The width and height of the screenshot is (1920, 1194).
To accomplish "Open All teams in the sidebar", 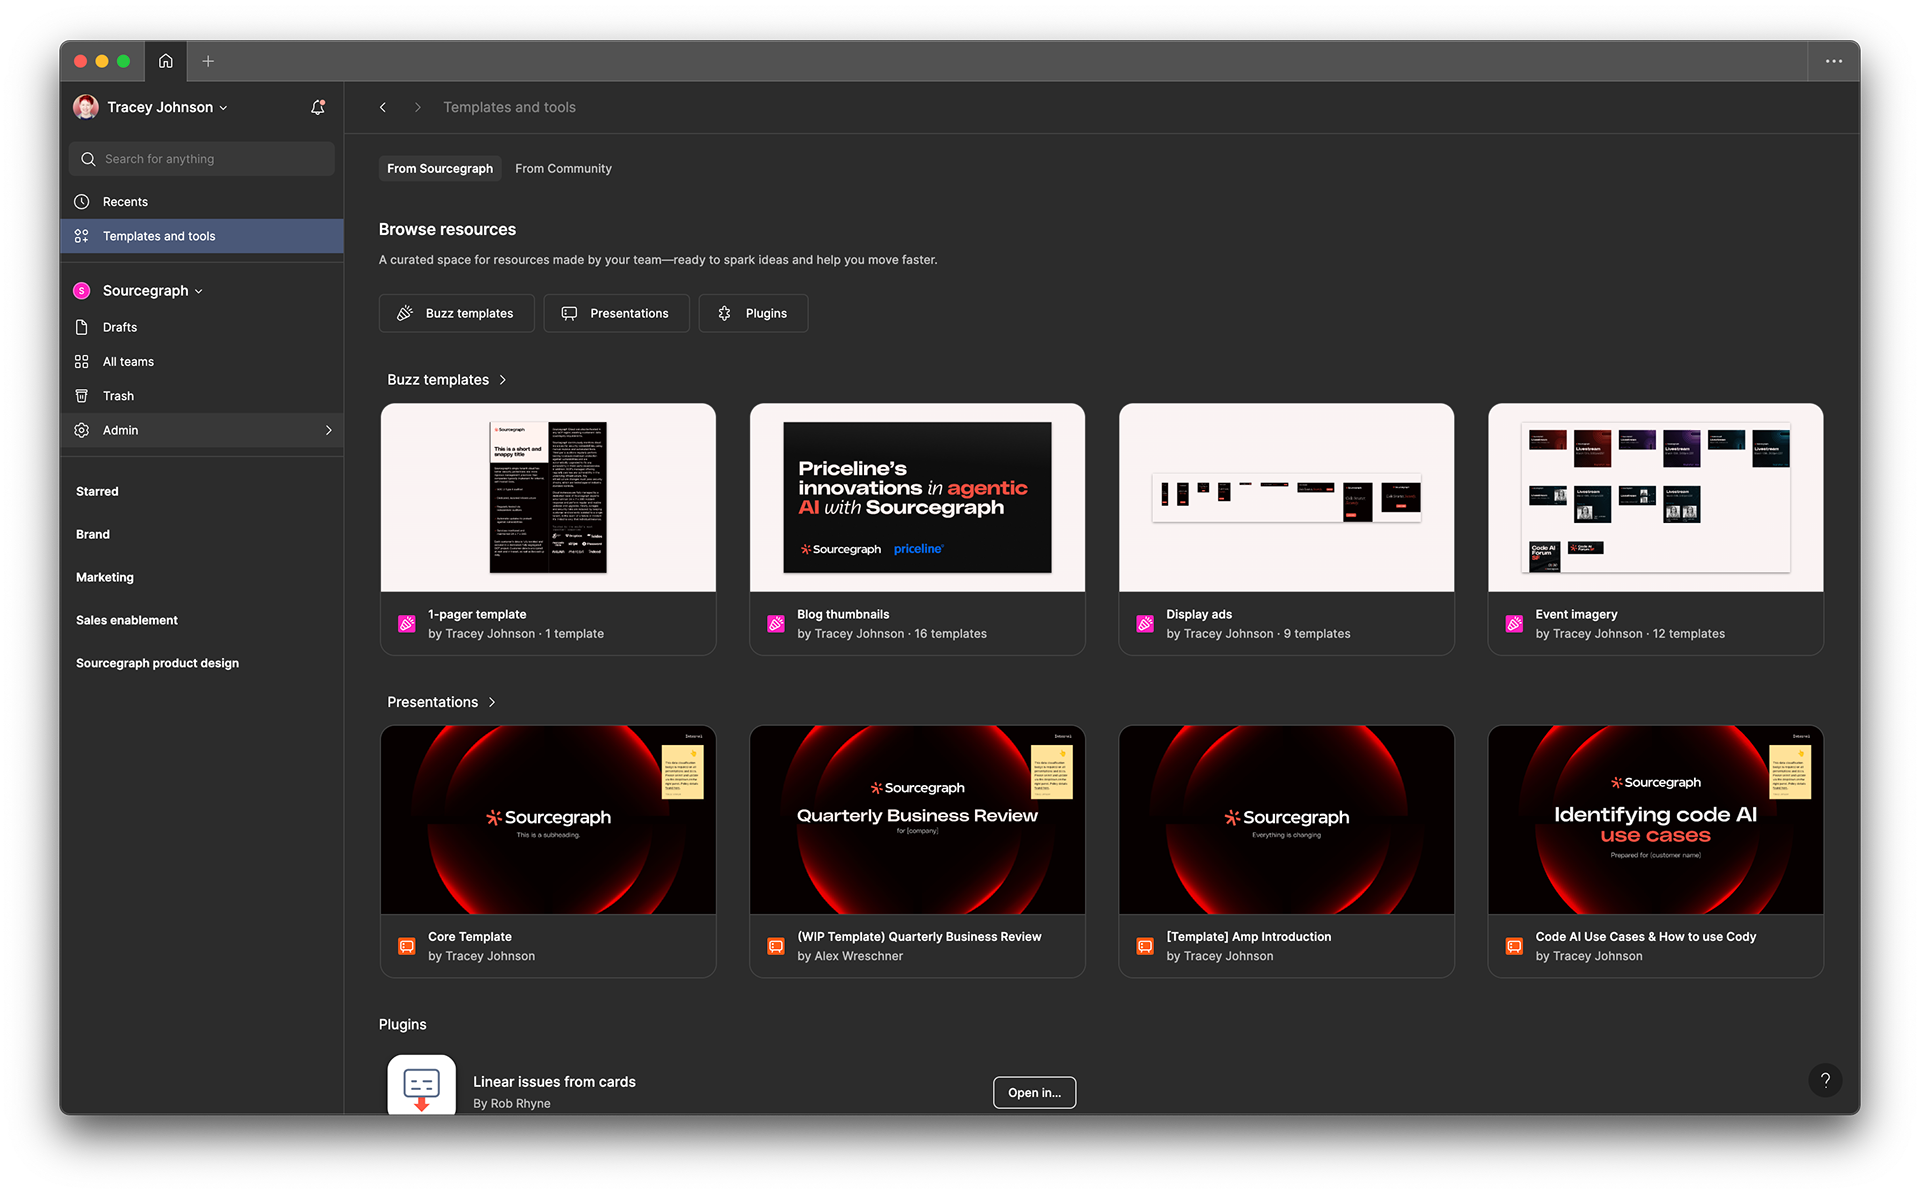I will pyautogui.click(x=202, y=362).
